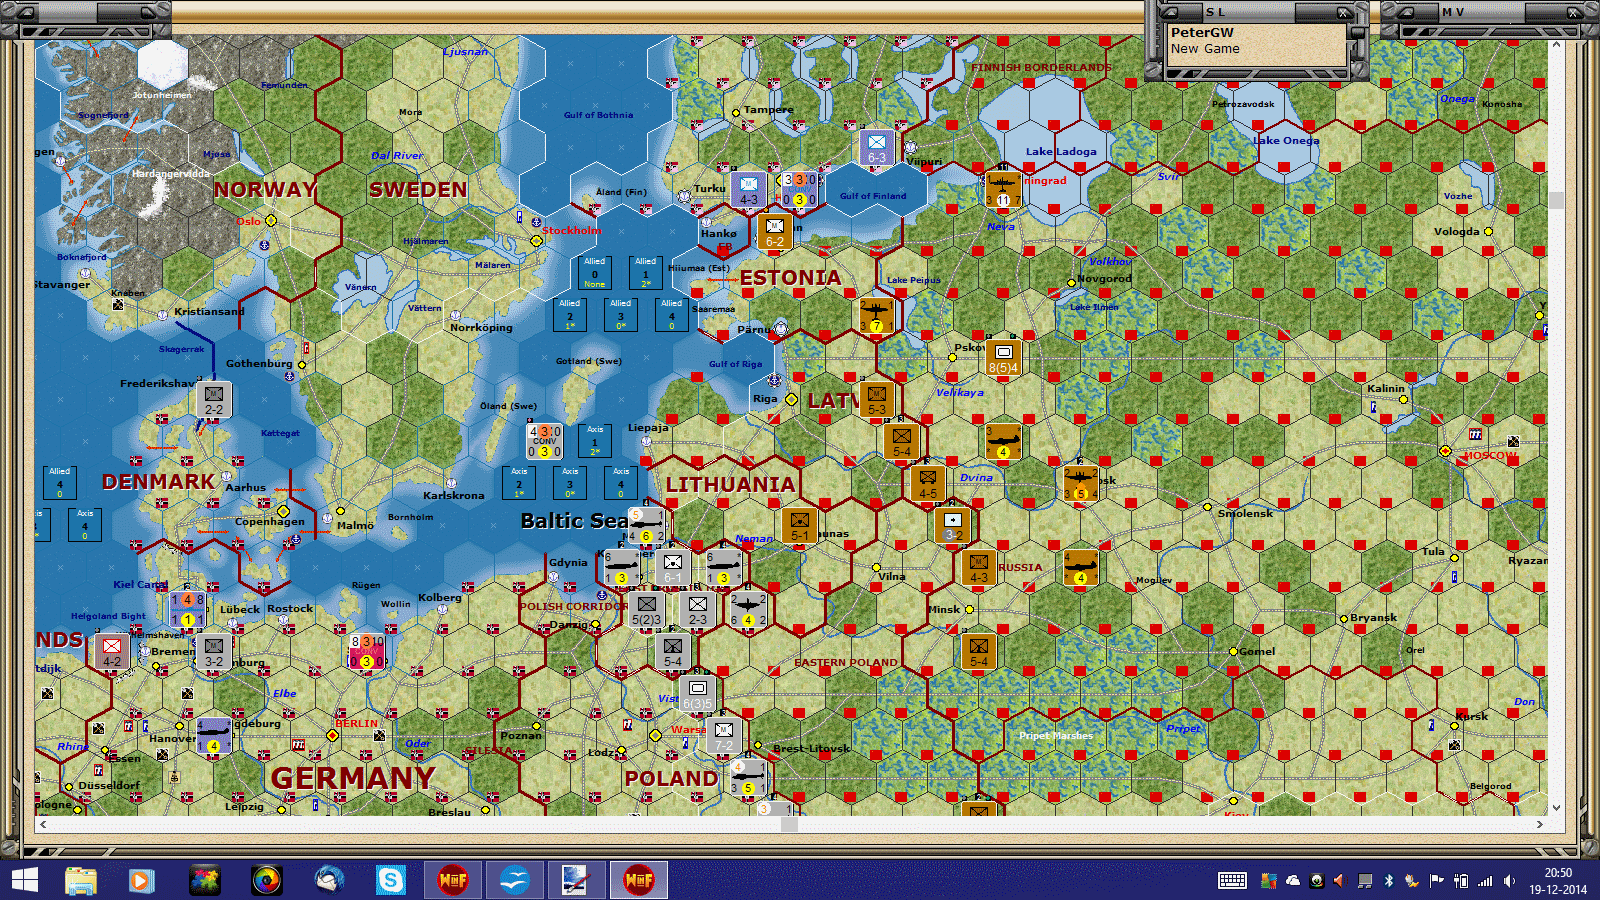
Task: Open the Windows Start menu
Action: [24, 880]
